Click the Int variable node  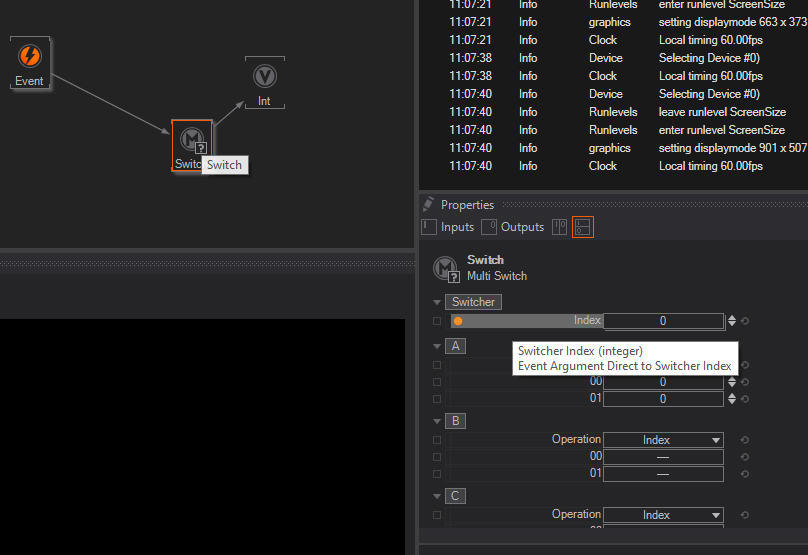tap(264, 77)
